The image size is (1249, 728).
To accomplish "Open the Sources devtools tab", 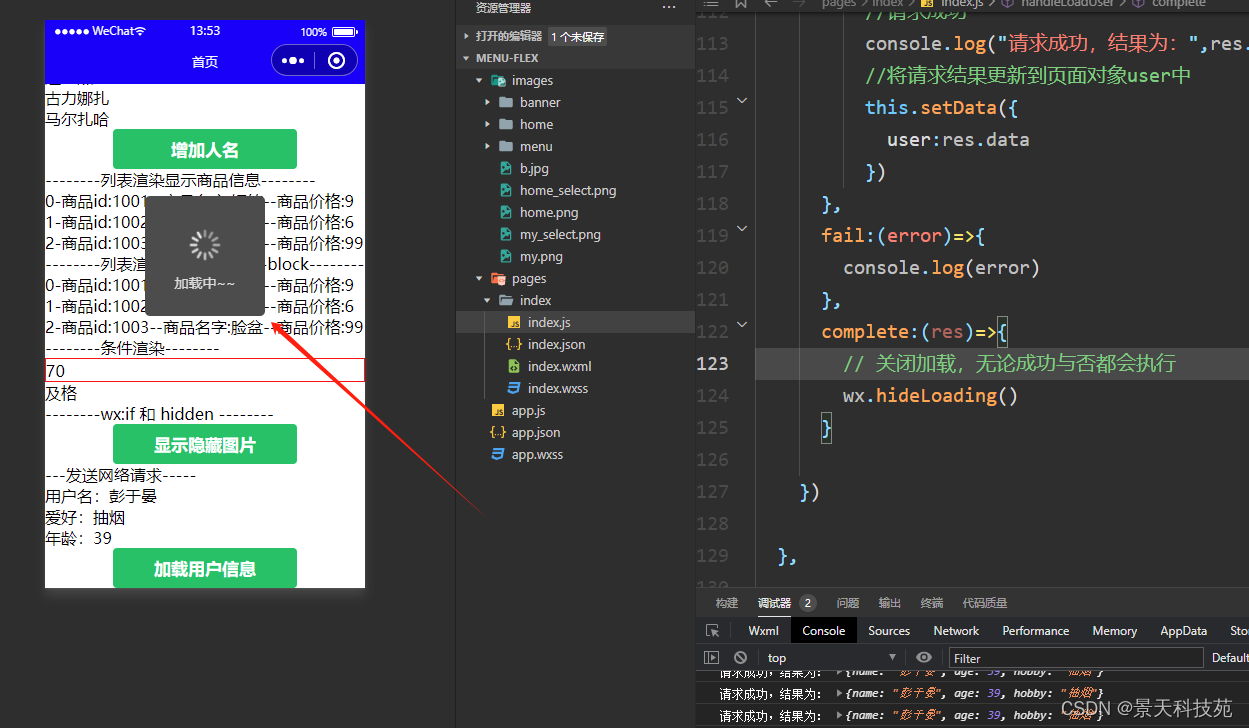I will [x=889, y=631].
